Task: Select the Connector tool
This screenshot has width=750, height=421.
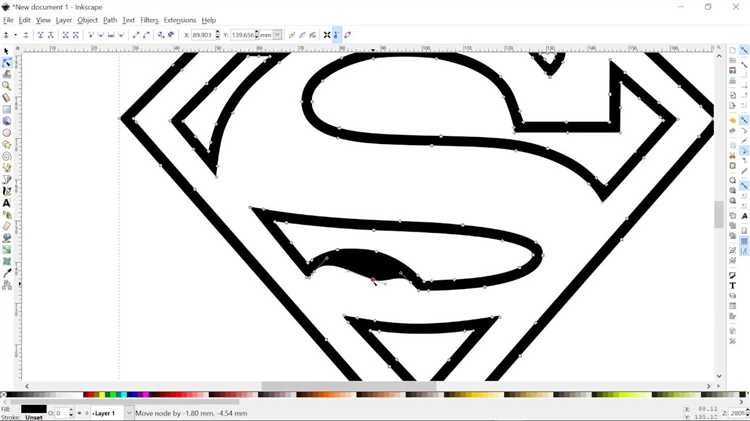Action: tap(6, 285)
